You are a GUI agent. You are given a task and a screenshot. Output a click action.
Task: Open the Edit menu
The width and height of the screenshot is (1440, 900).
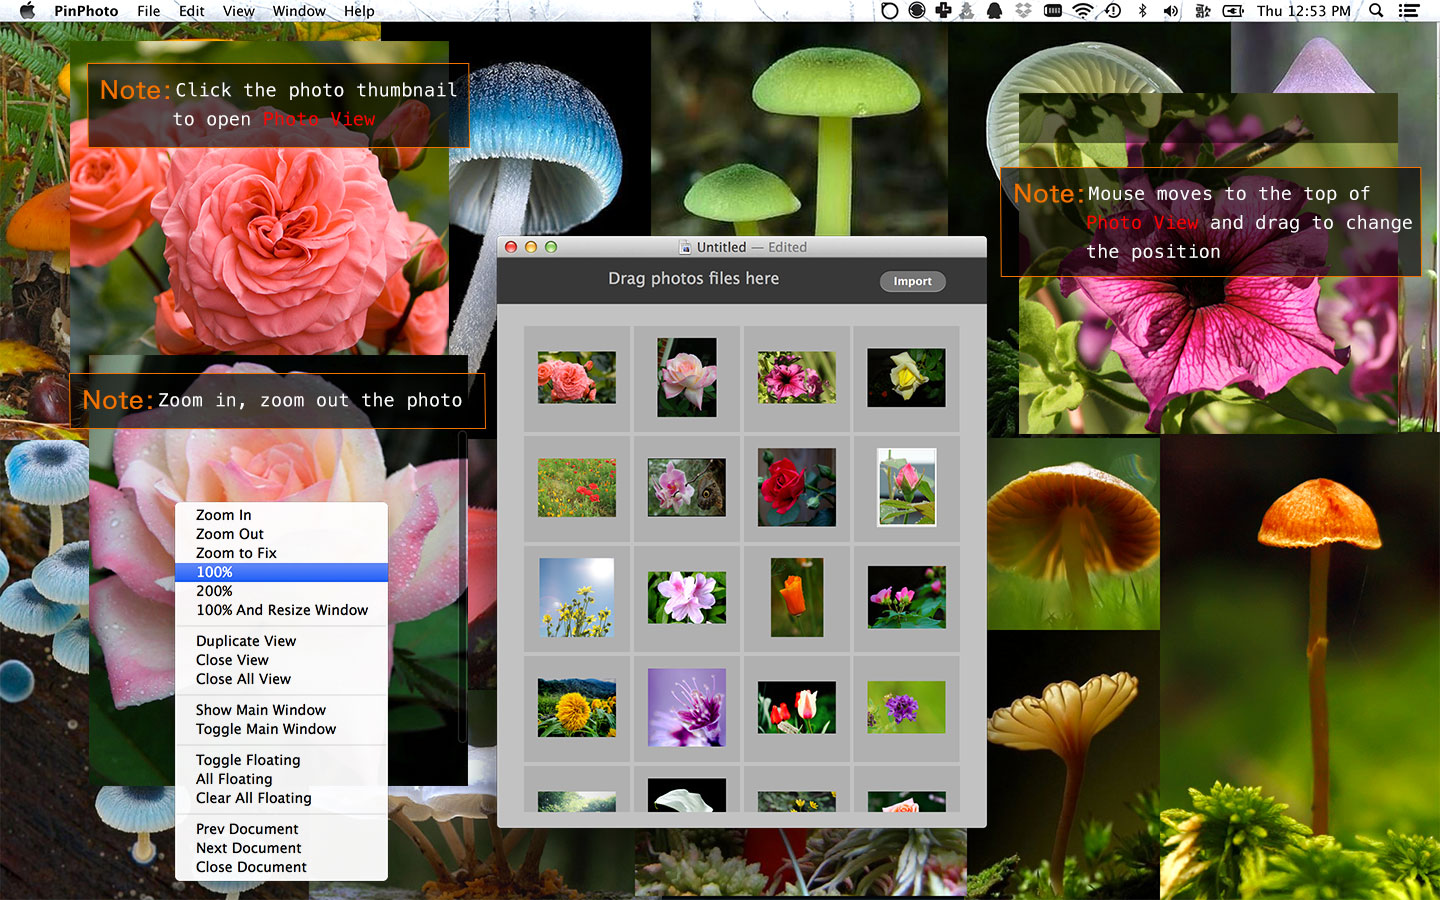[x=192, y=11]
